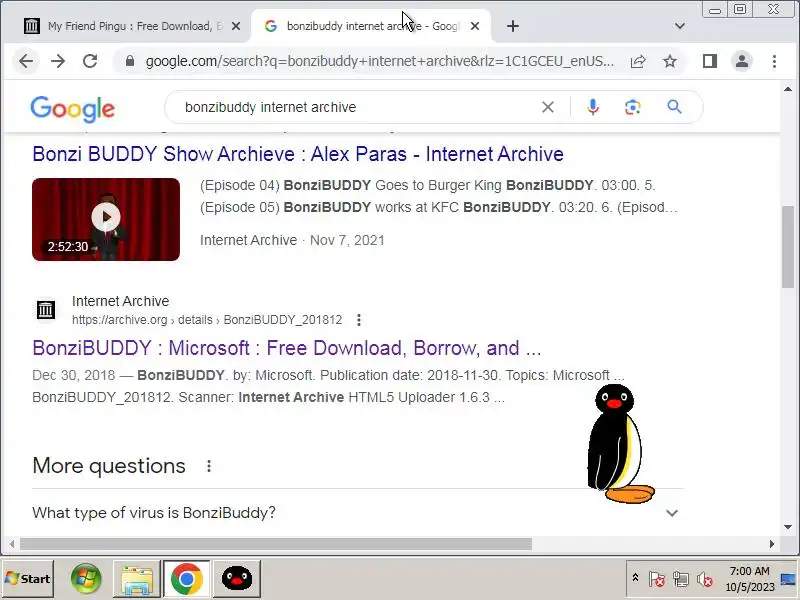Show hidden tray icons arrow

click(635, 578)
